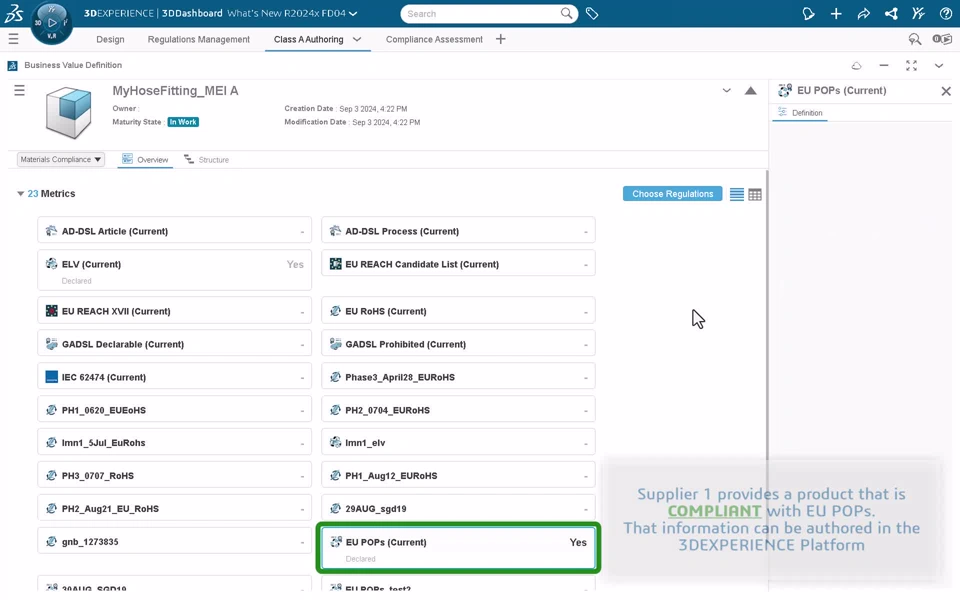This screenshot has width=960, height=600.
Task: Open the 3DS compass logo
Action: click(13, 13)
